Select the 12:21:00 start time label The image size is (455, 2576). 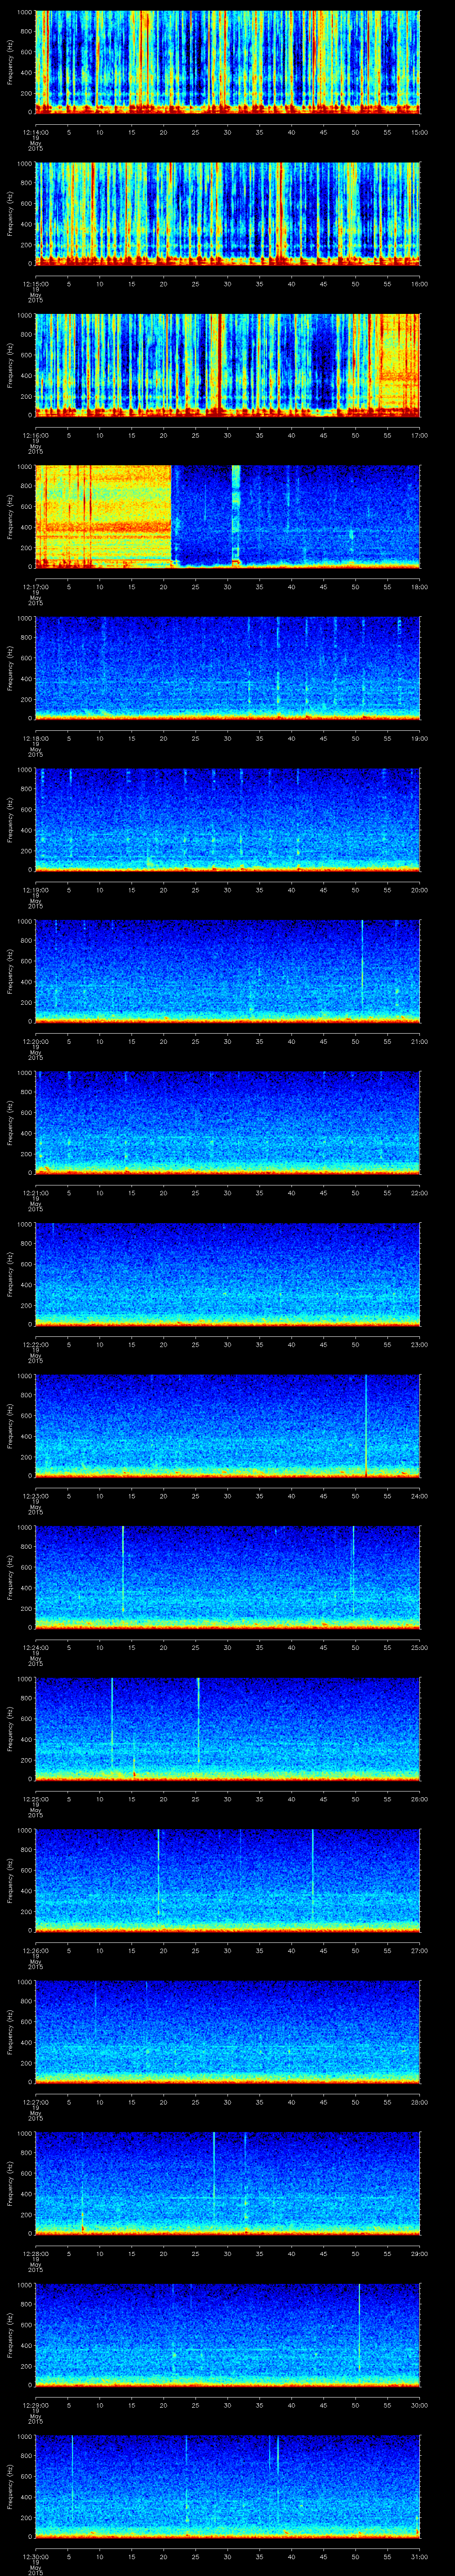click(36, 1193)
